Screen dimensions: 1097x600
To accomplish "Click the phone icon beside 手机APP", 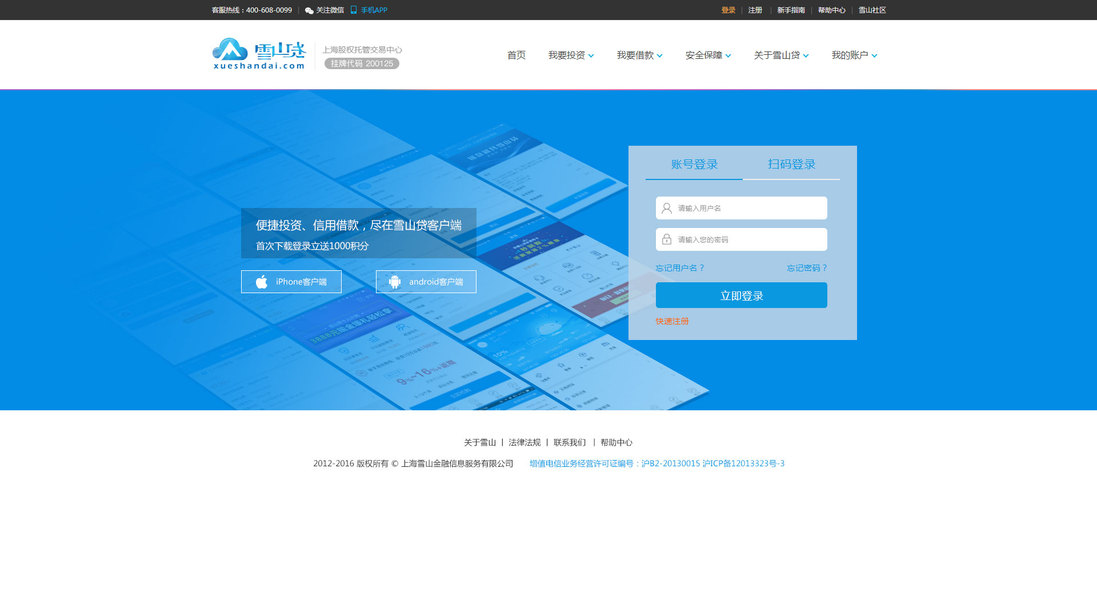I will [353, 10].
